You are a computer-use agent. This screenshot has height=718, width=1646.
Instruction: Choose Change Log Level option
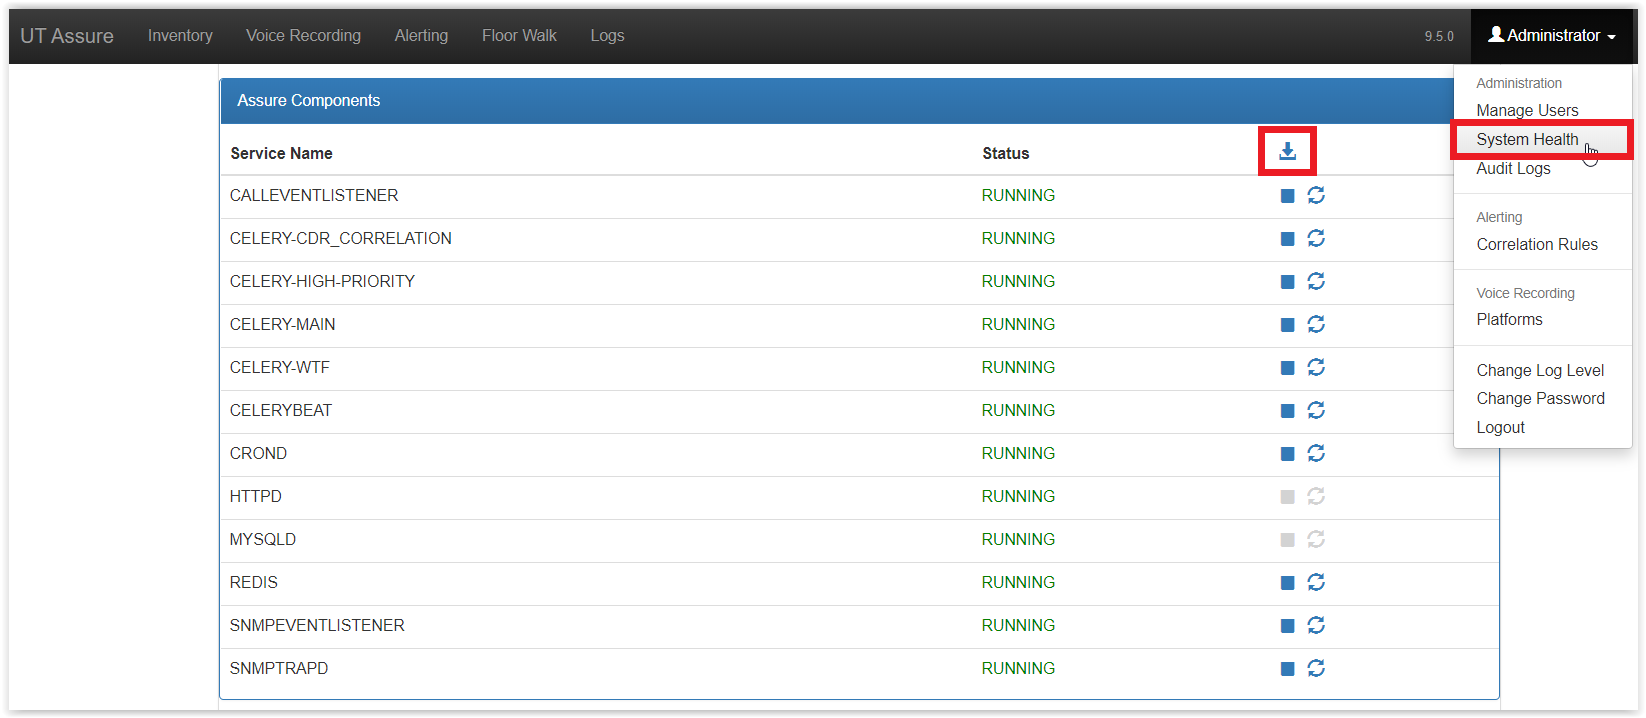(x=1540, y=370)
